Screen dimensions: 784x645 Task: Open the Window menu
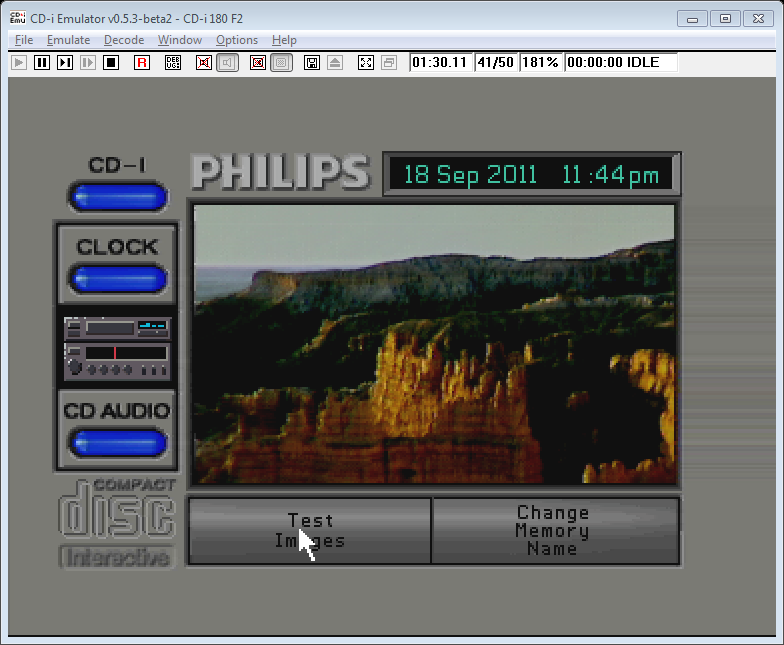coord(180,40)
